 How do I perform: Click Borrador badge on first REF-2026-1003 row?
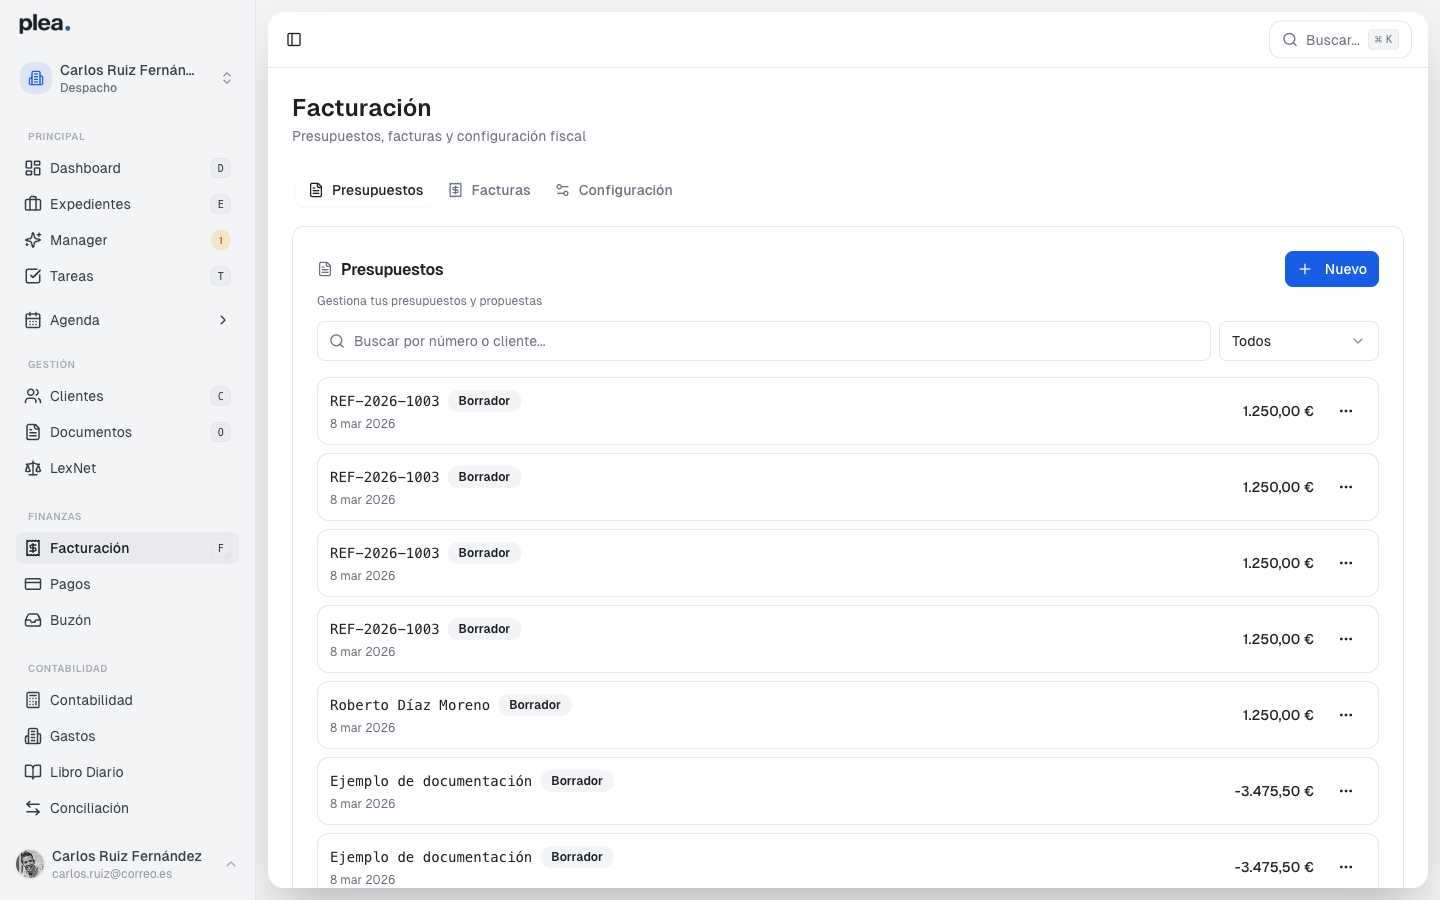coord(484,401)
